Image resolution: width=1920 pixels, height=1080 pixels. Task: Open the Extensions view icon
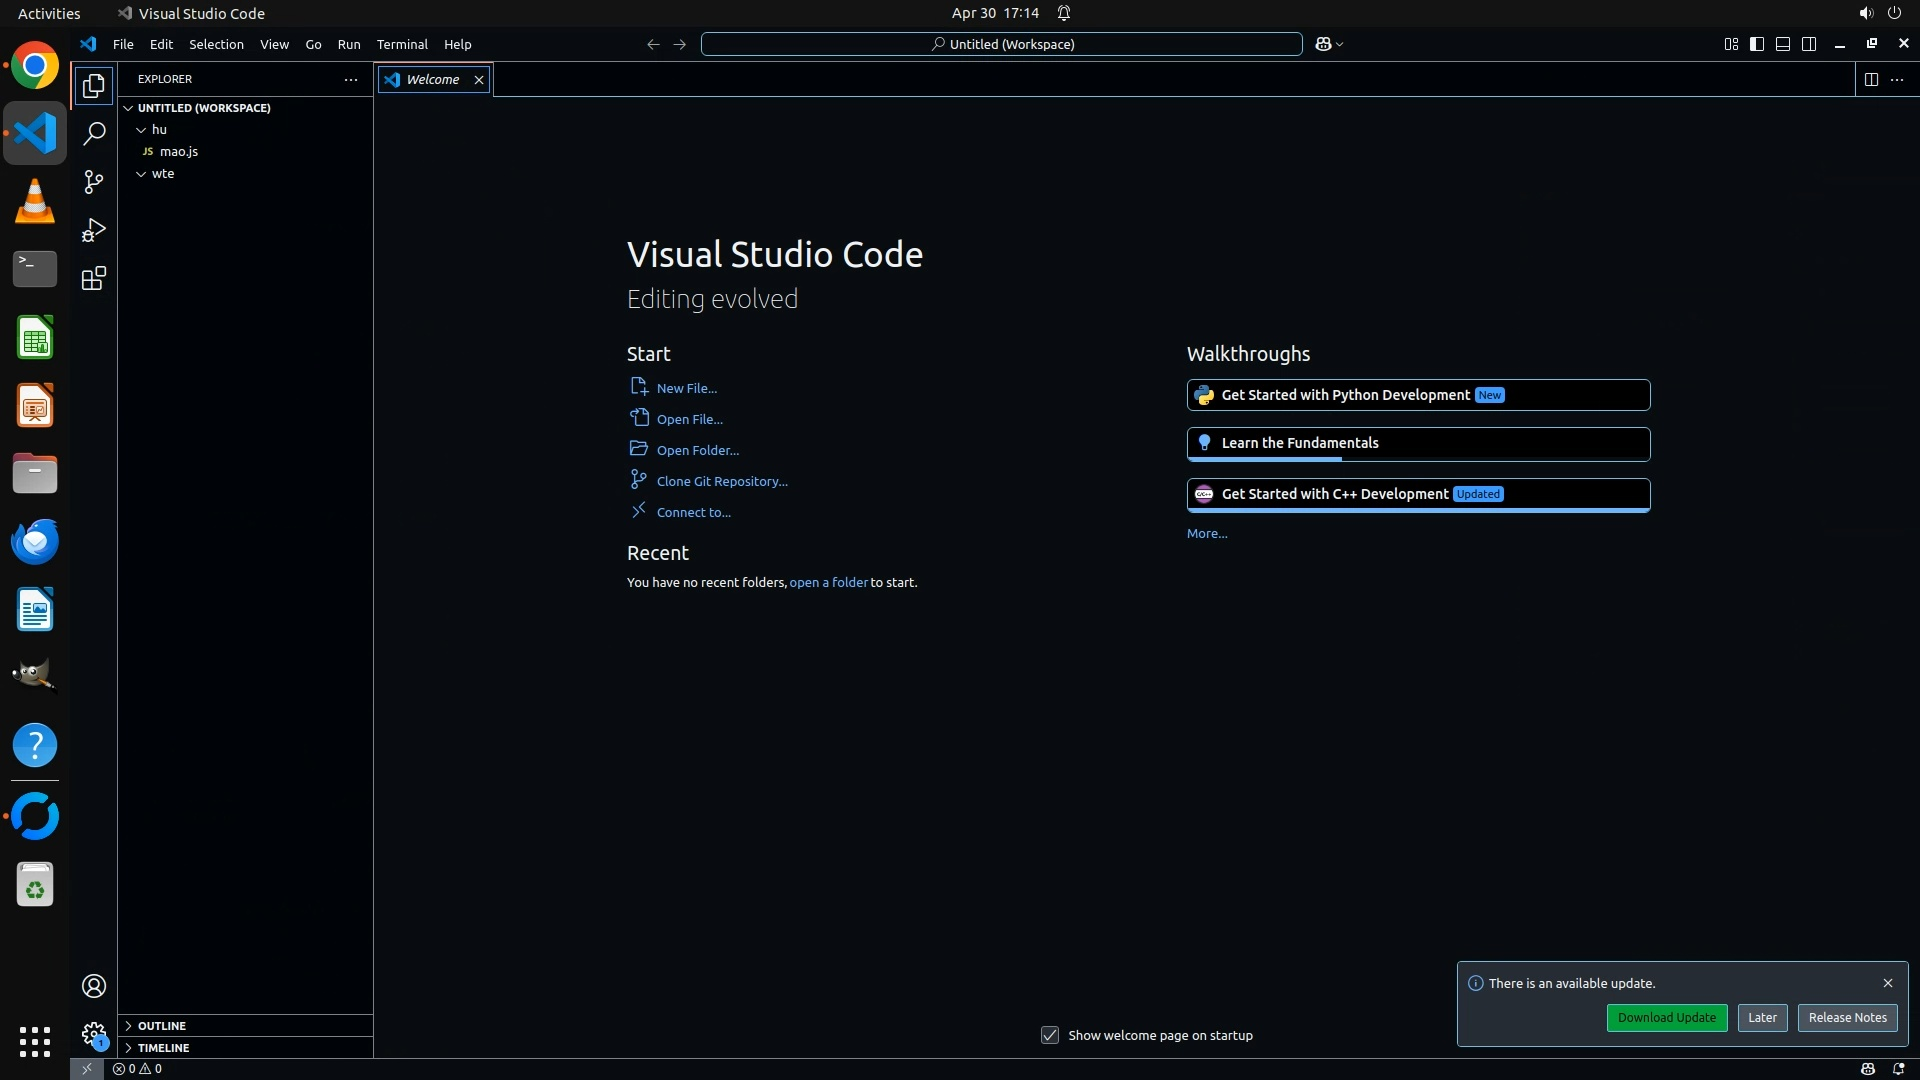94,278
